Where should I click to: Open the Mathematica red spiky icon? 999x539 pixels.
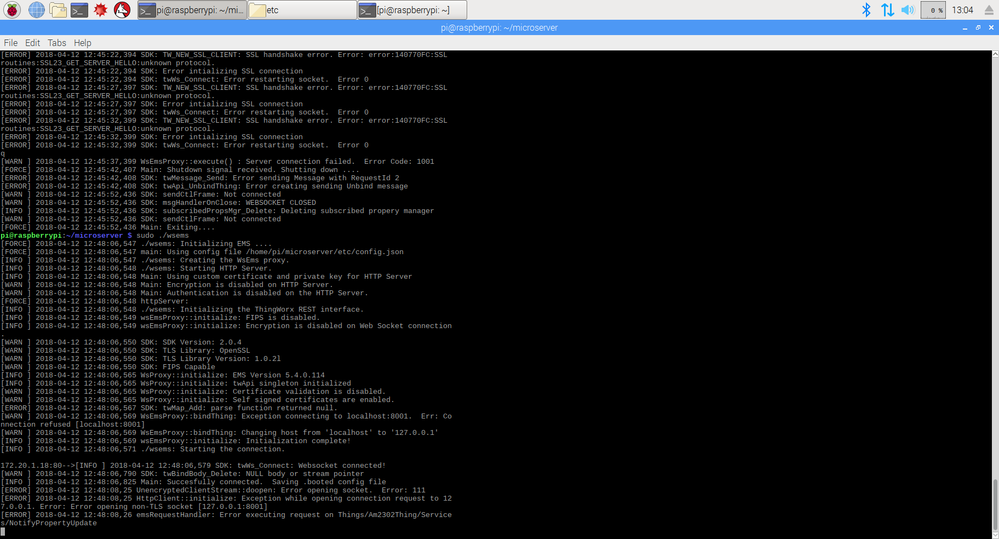coord(100,10)
